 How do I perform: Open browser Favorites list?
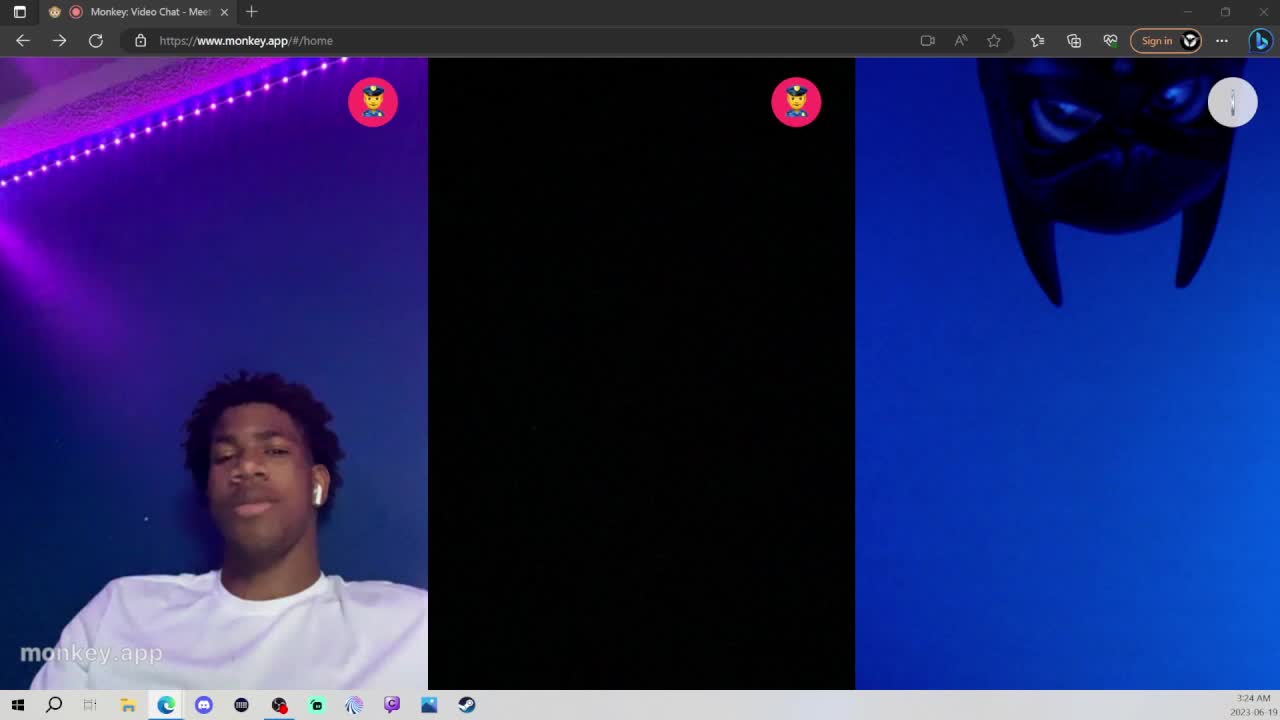click(x=1037, y=41)
